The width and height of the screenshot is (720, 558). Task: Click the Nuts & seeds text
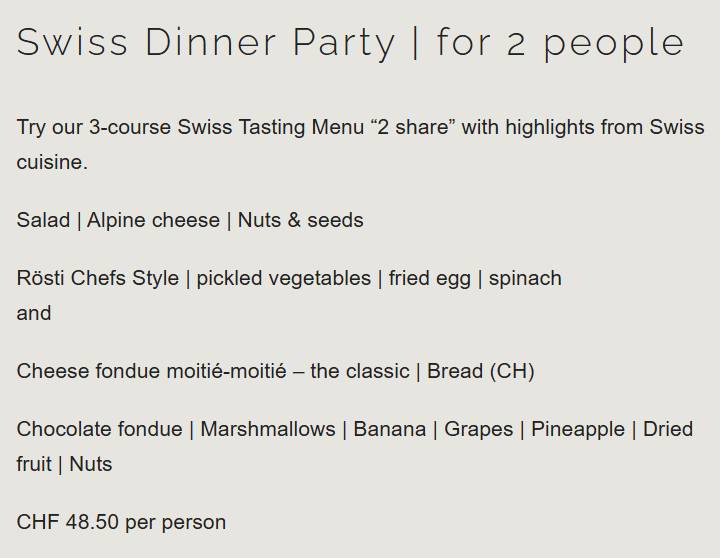click(x=300, y=220)
